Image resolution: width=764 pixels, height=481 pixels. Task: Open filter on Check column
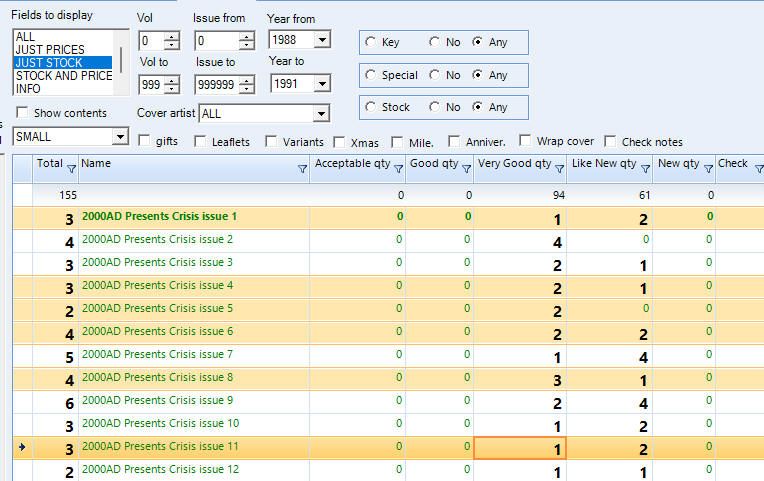(x=759, y=169)
